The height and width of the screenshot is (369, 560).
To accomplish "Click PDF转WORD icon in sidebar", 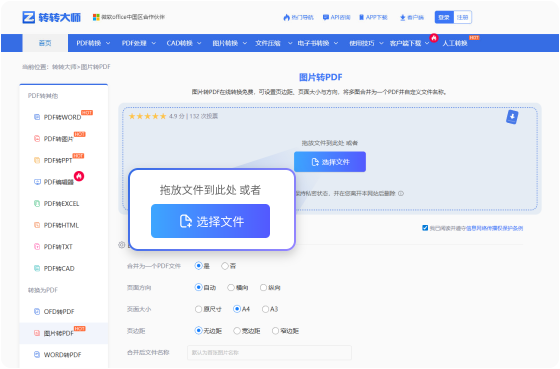I will pyautogui.click(x=37, y=117).
